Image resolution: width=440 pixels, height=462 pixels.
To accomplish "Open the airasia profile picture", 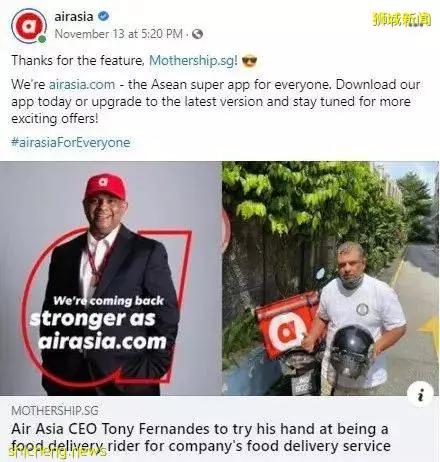I will coord(29,26).
